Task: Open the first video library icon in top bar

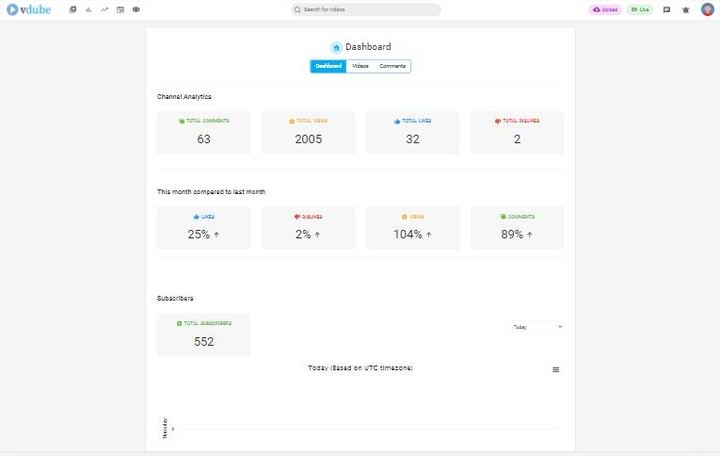Action: (x=73, y=9)
